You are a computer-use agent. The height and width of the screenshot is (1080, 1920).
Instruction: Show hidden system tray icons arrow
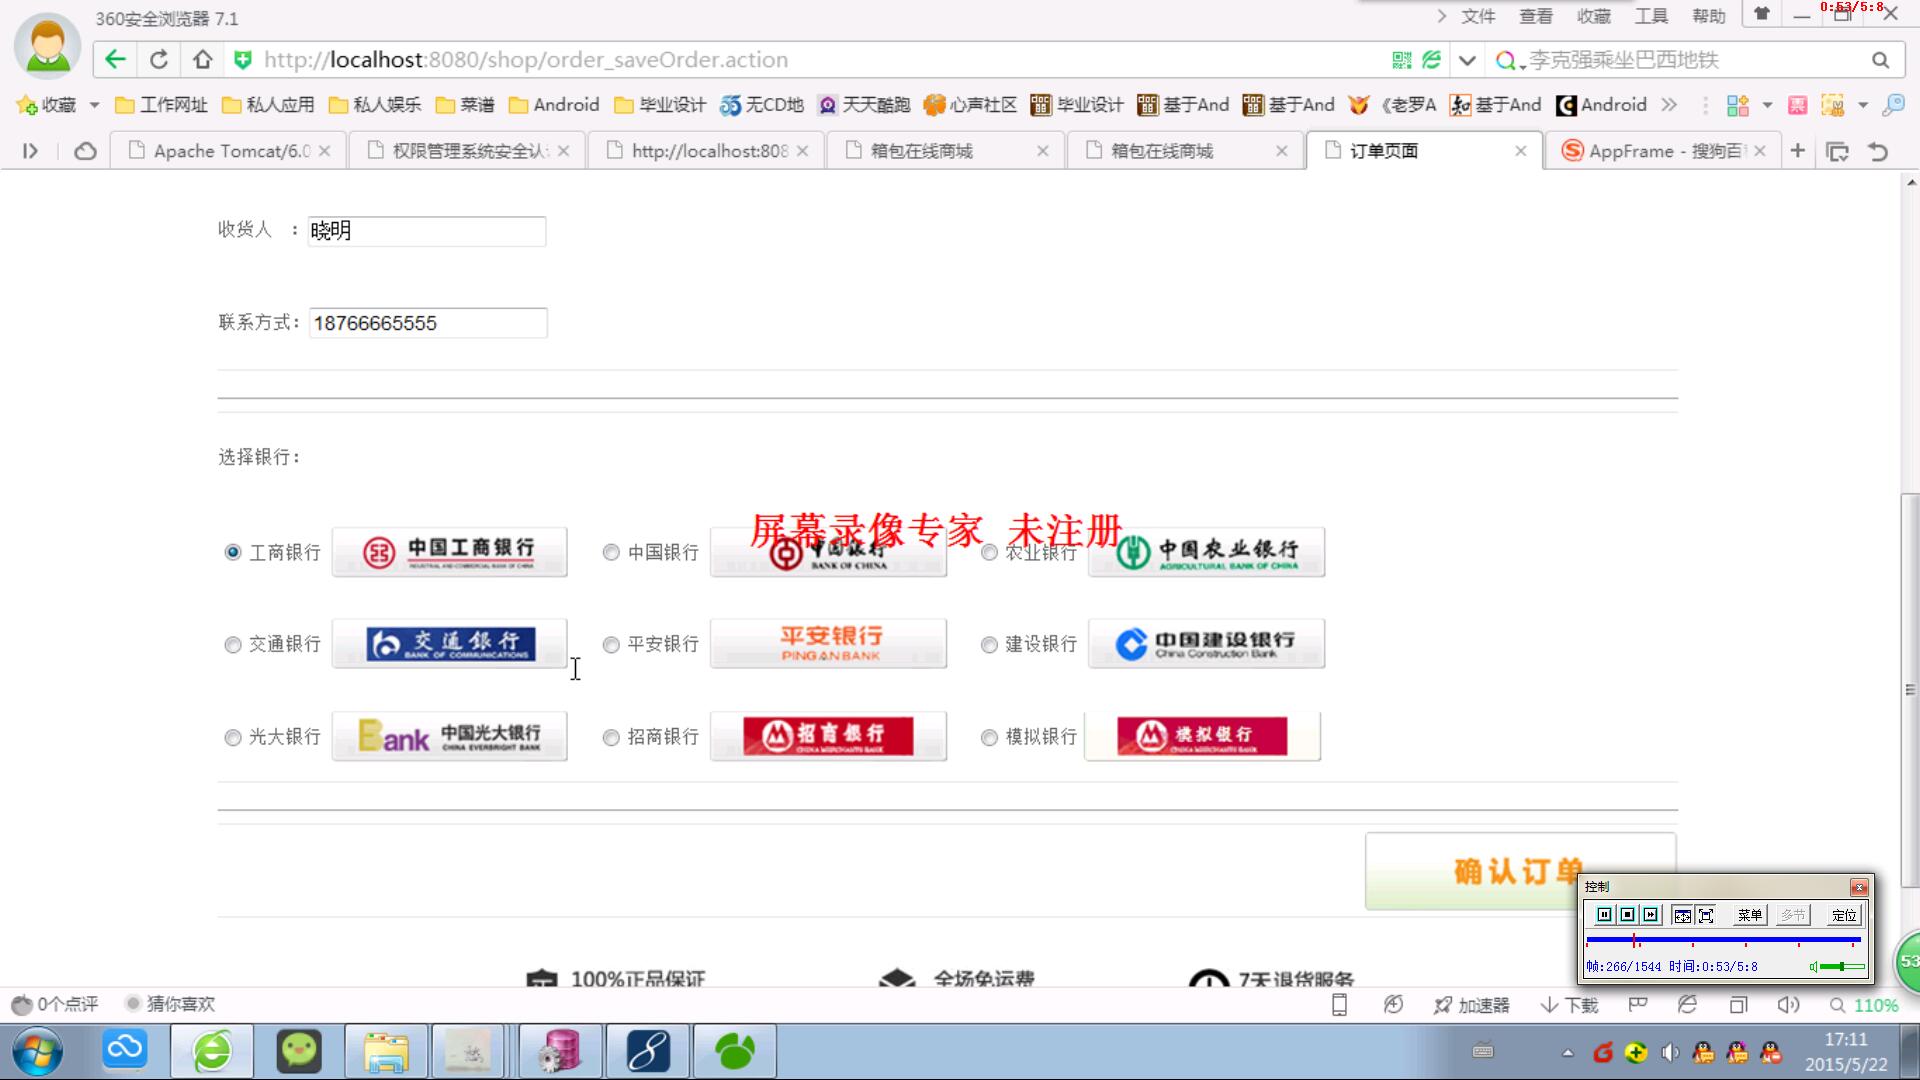[1567, 1053]
